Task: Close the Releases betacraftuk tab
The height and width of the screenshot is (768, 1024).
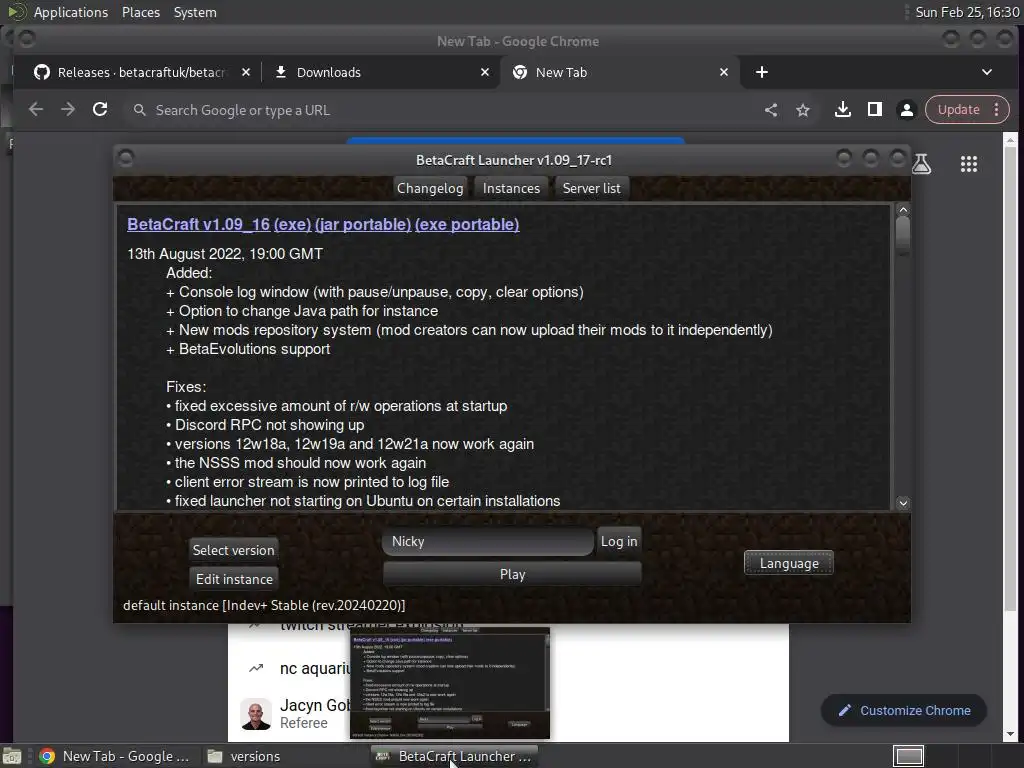Action: pyautogui.click(x=246, y=72)
